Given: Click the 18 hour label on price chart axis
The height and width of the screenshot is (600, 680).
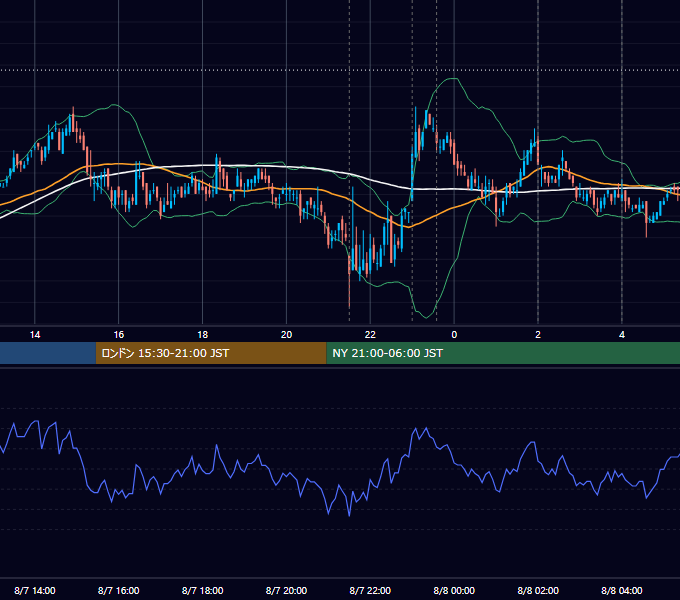Looking at the screenshot, I should [x=203, y=335].
